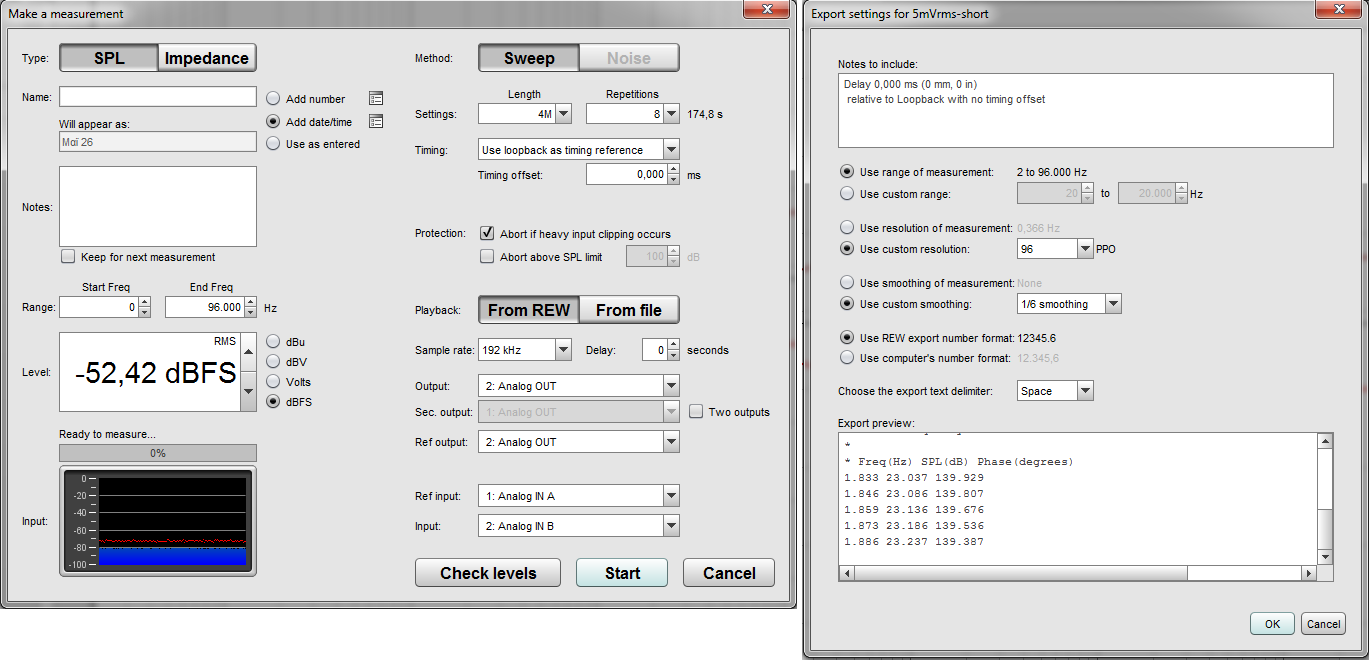Select SPL measurement type
The image size is (1371, 662).
click(109, 58)
